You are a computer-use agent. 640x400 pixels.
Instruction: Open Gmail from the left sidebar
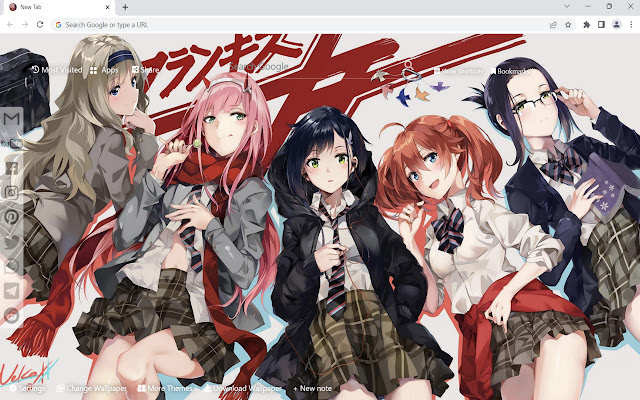pos(11,118)
